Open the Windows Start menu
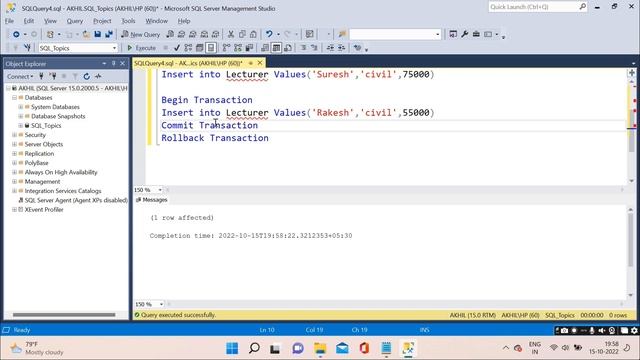Screen dimensions: 640x360 point(232,348)
